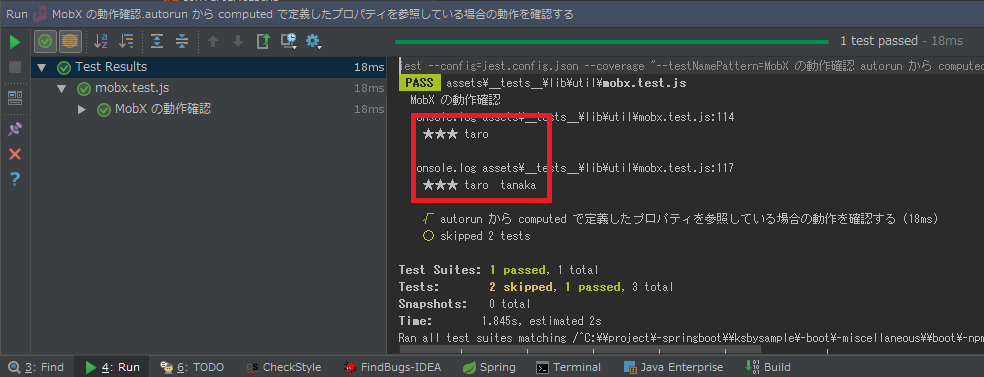This screenshot has width=984, height=377.
Task: Open the Terminal tool window tab
Action: click(x=569, y=367)
